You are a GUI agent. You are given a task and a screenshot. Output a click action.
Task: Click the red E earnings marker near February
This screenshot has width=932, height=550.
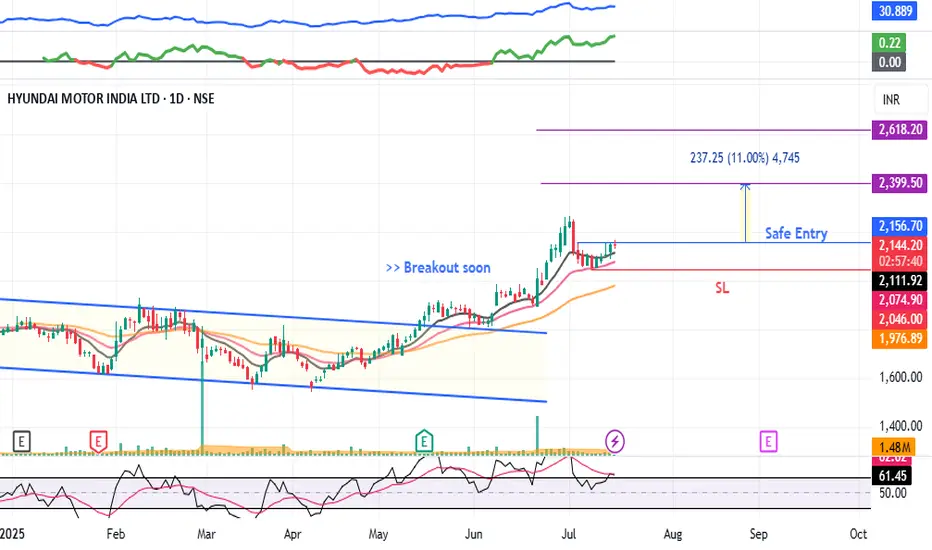point(98,442)
